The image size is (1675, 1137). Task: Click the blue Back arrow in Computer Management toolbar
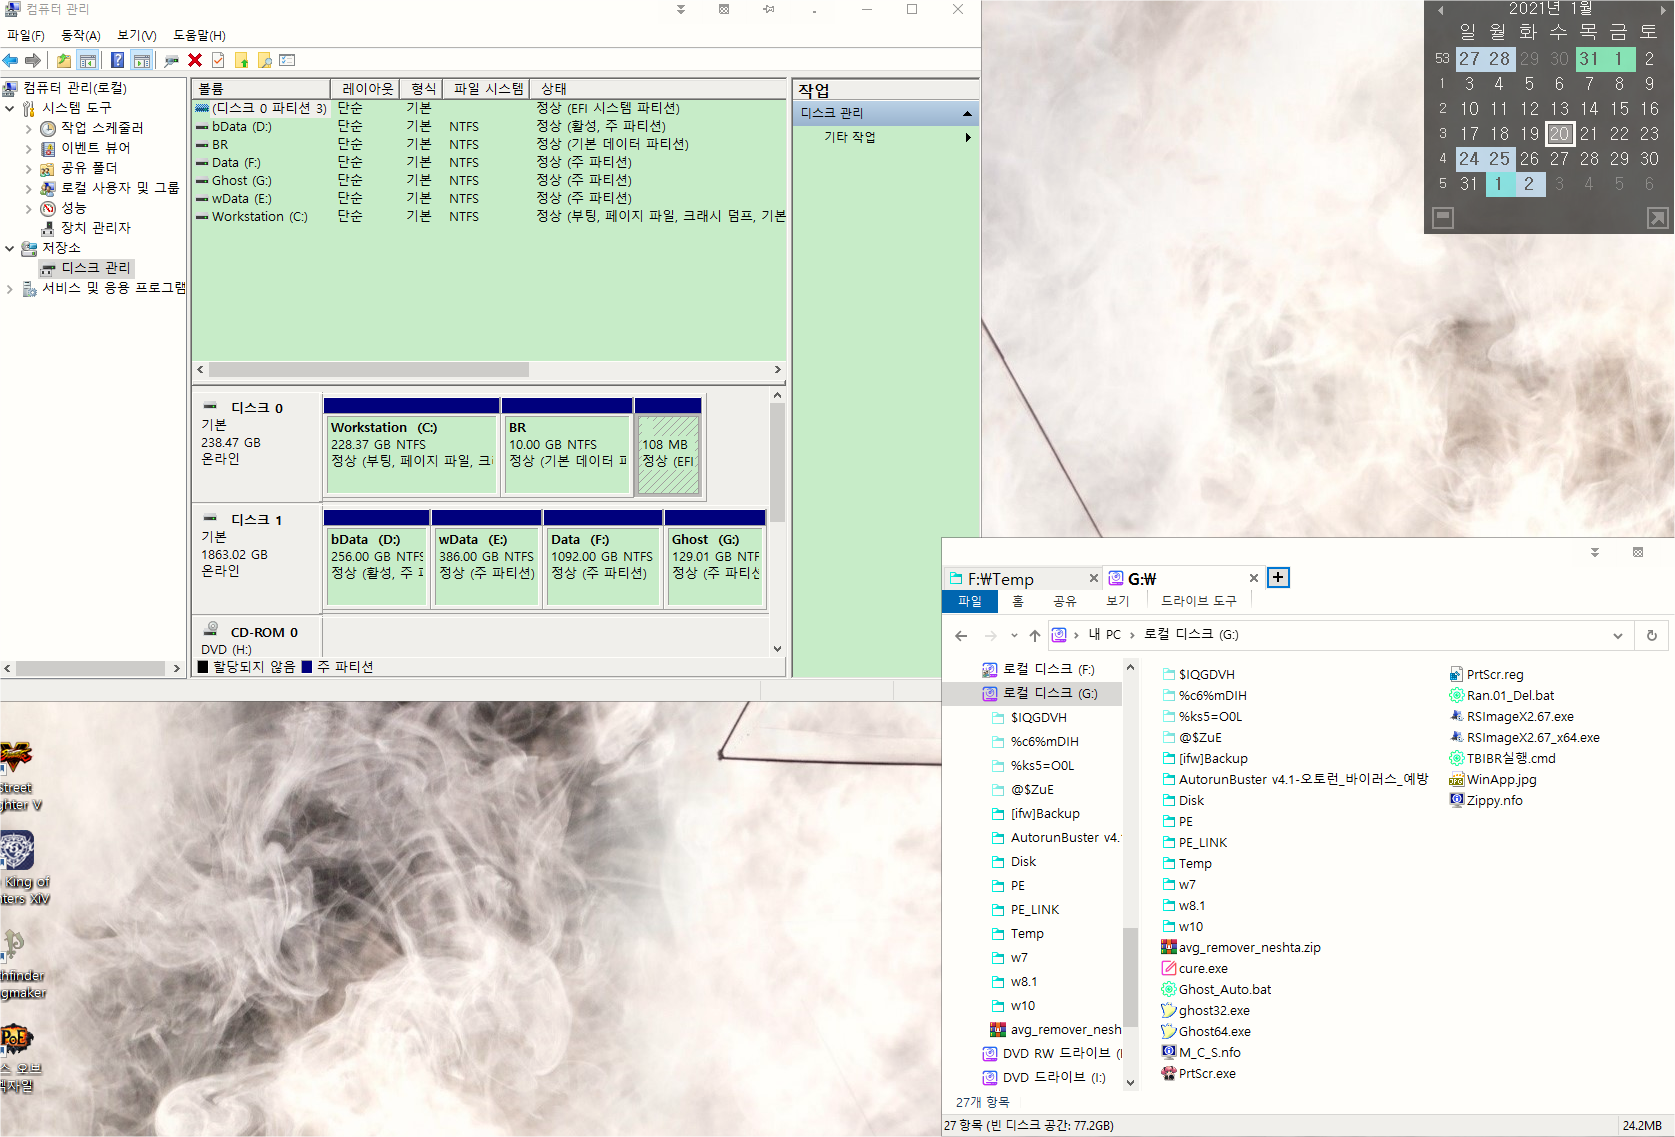pos(11,60)
